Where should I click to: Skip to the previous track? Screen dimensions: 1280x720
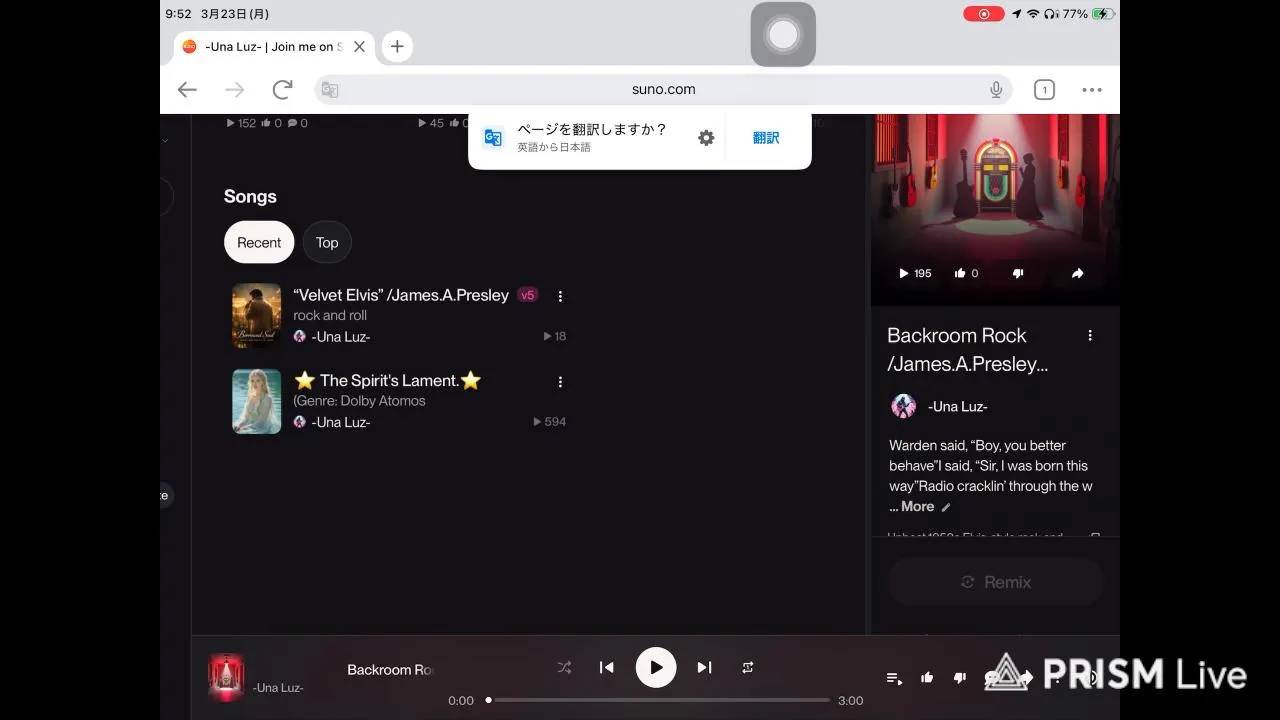[606, 667]
